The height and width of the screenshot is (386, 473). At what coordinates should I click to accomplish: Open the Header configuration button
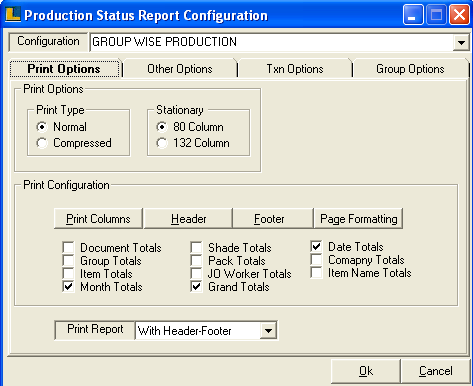click(188, 219)
